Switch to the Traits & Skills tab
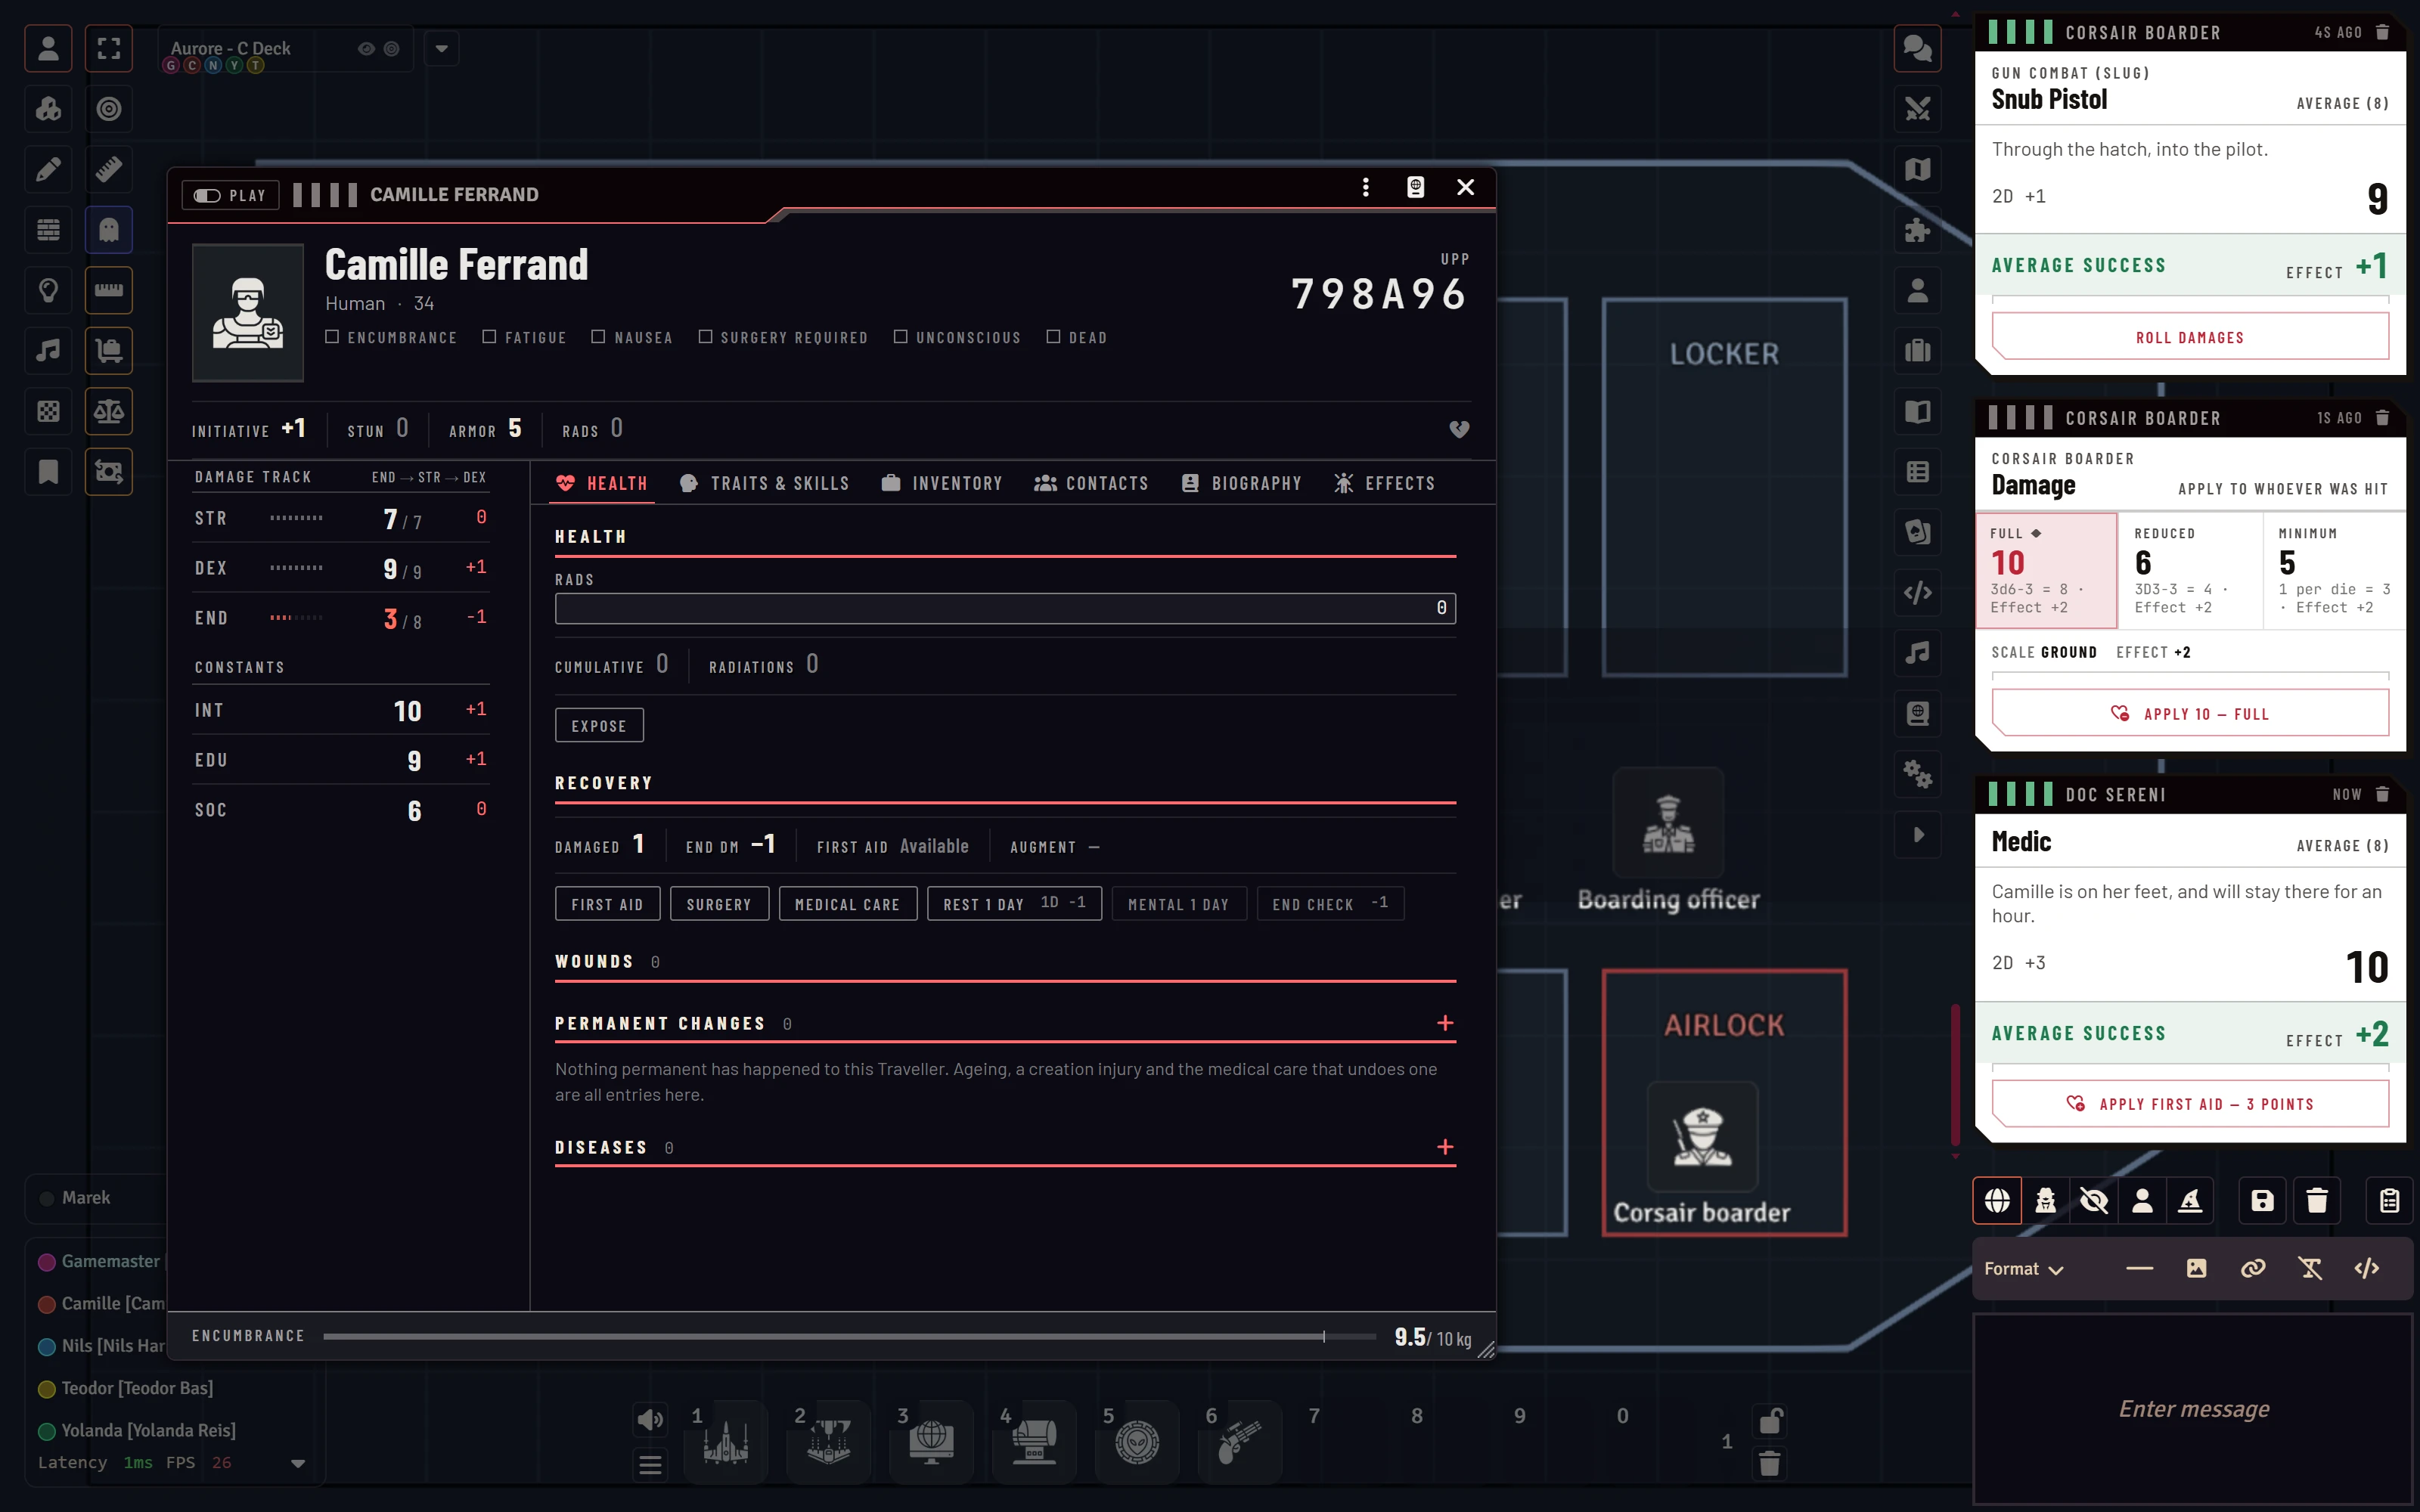 click(x=764, y=484)
